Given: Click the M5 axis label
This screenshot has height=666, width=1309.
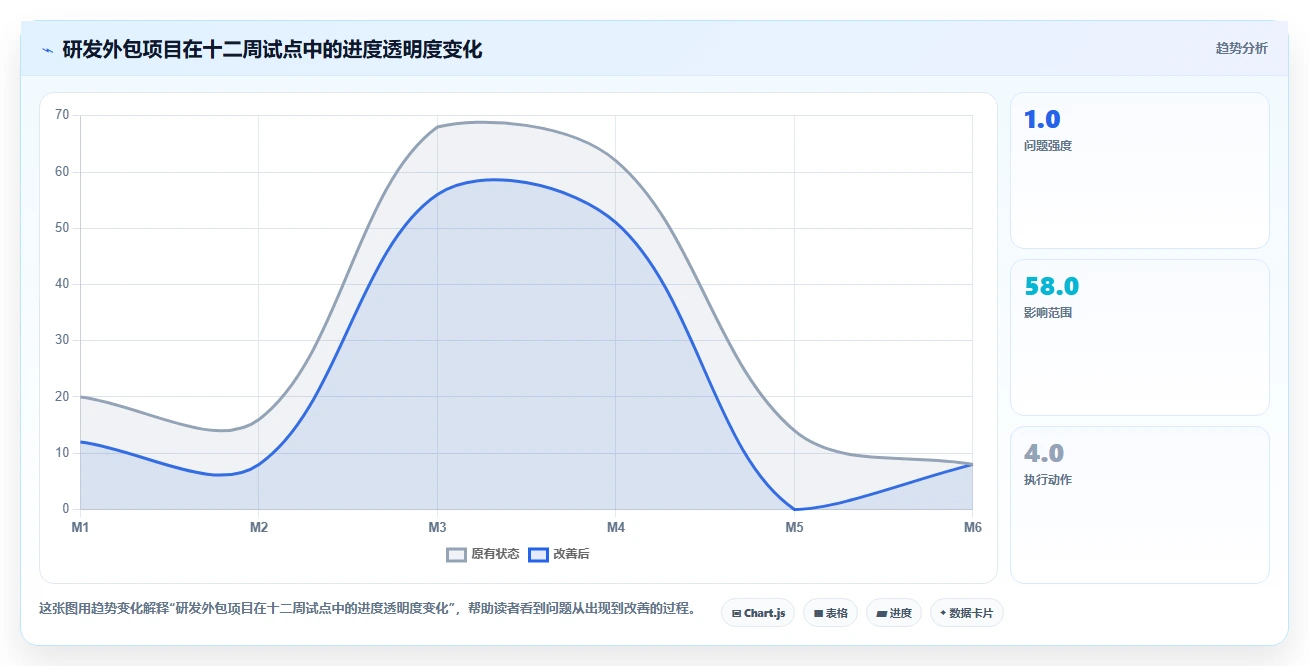Looking at the screenshot, I should (794, 527).
